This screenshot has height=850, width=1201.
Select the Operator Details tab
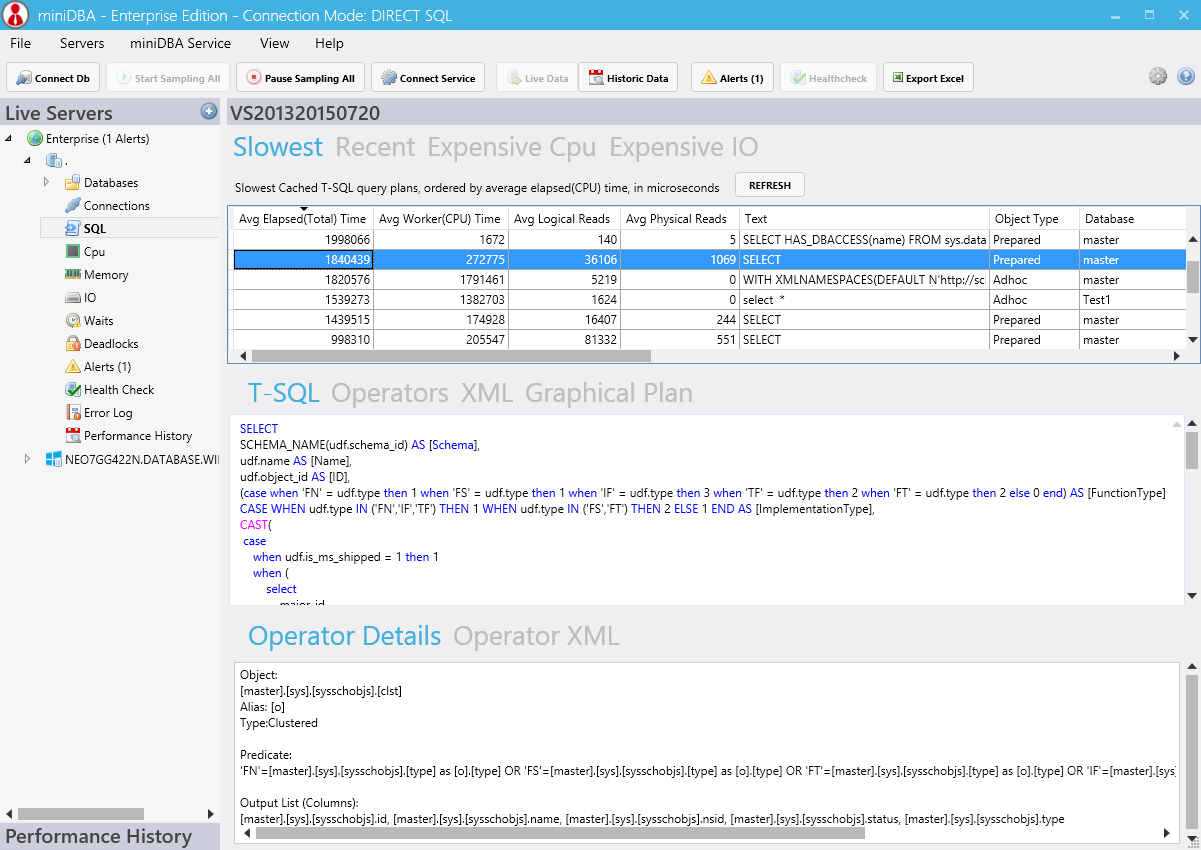pos(344,636)
